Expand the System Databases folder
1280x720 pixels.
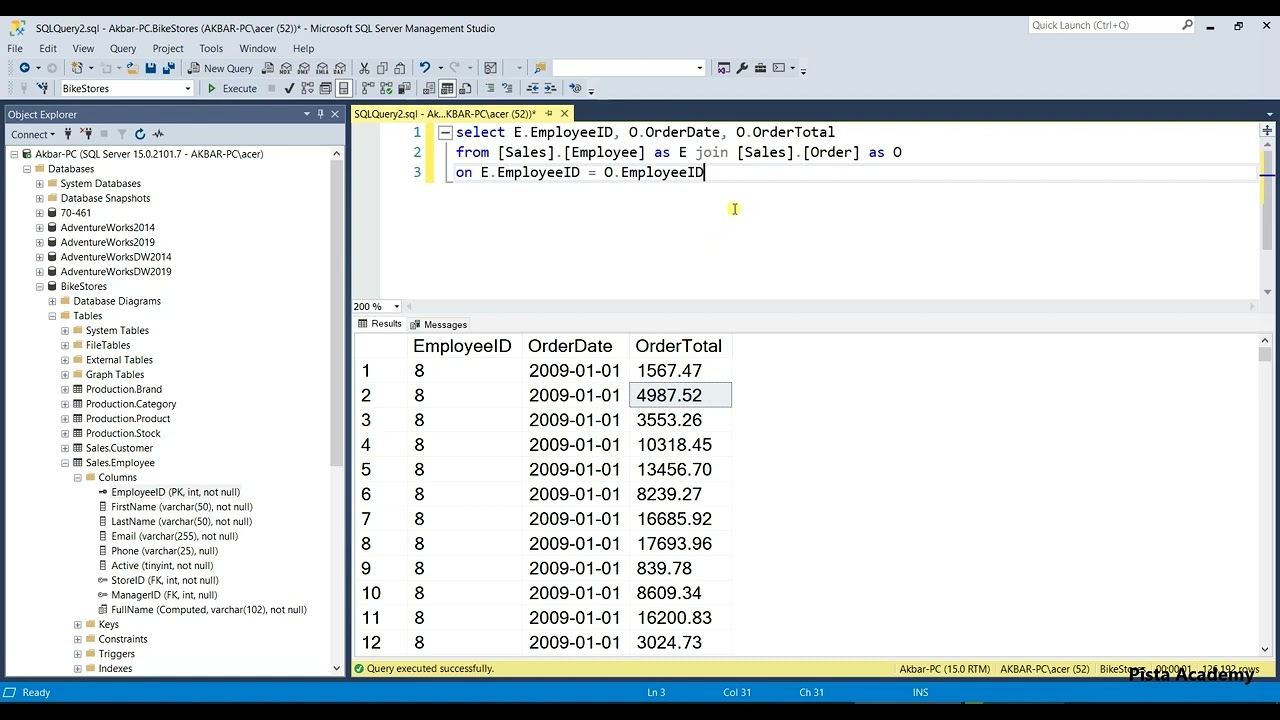click(40, 183)
